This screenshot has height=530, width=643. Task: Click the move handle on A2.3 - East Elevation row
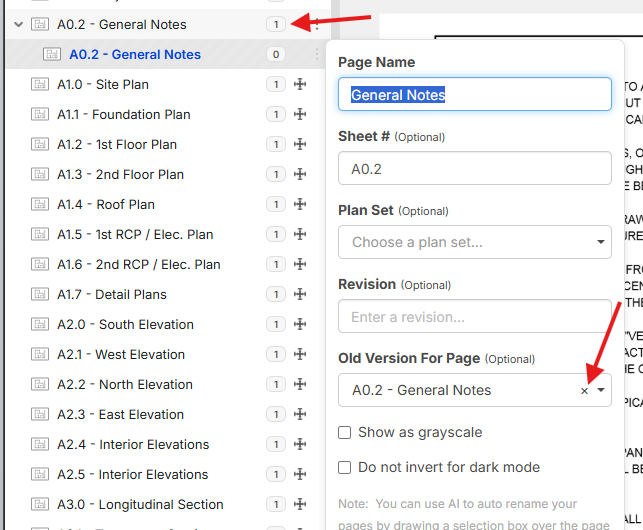click(299, 415)
